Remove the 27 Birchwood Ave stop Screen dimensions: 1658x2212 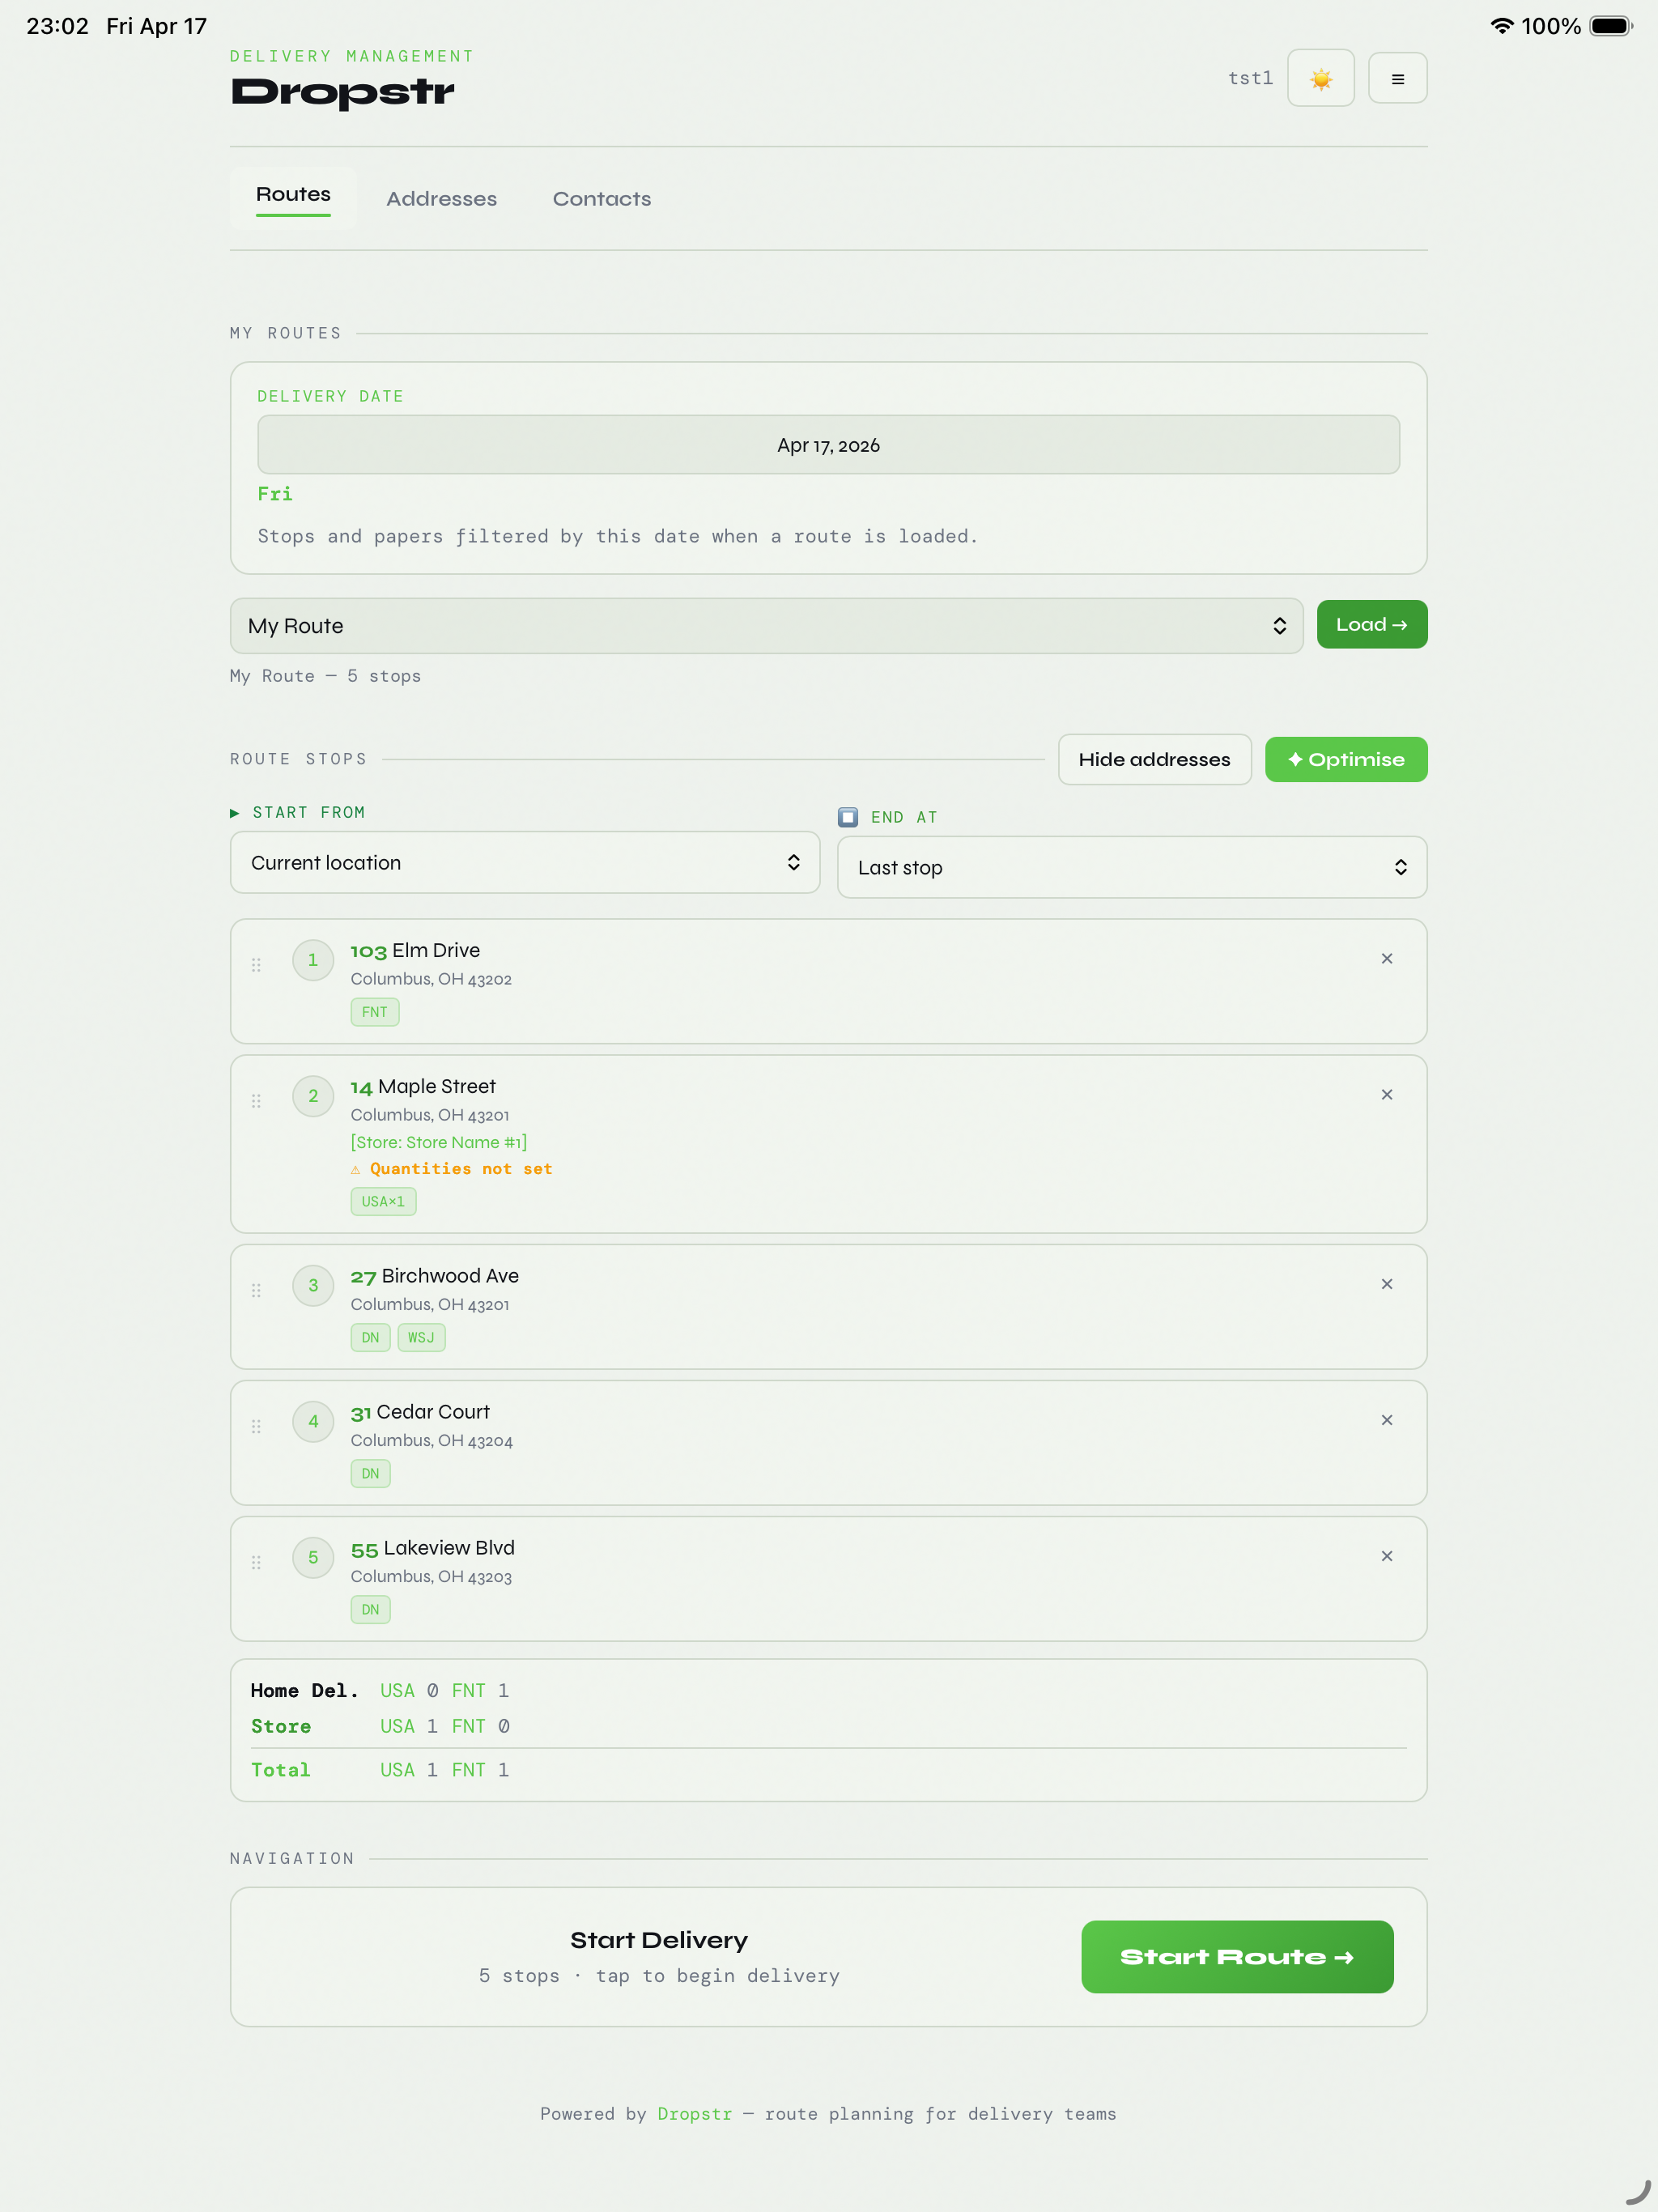point(1386,1284)
